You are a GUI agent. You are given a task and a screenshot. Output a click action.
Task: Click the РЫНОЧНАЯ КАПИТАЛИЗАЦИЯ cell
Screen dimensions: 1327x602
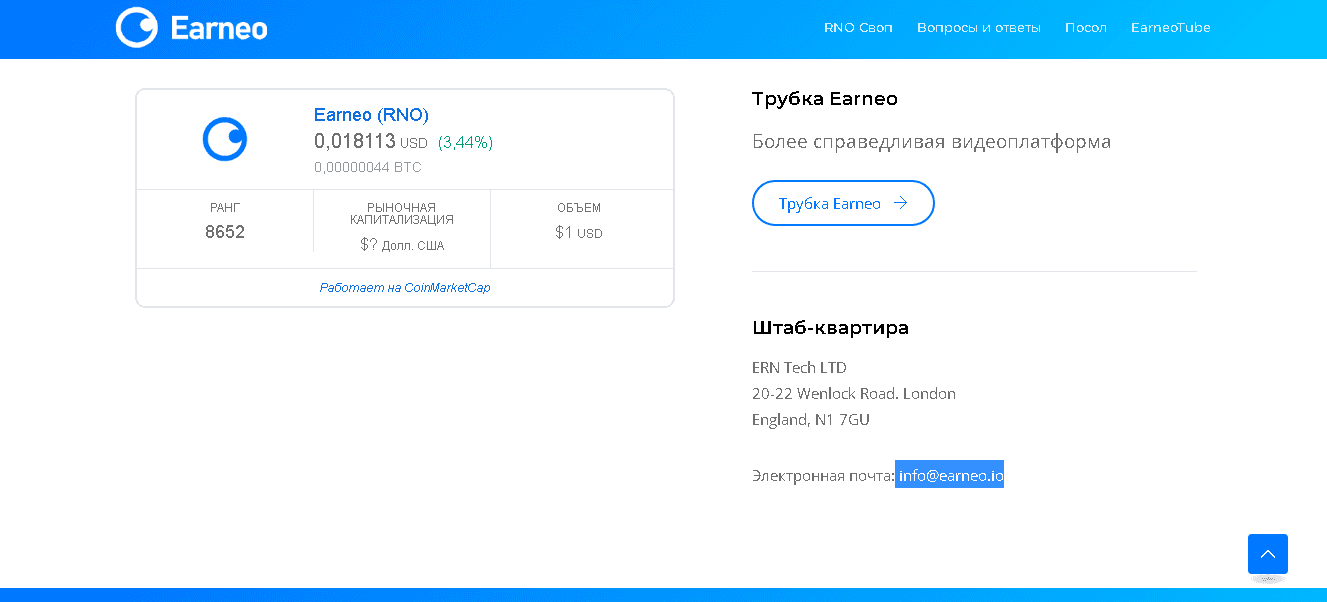(400, 227)
